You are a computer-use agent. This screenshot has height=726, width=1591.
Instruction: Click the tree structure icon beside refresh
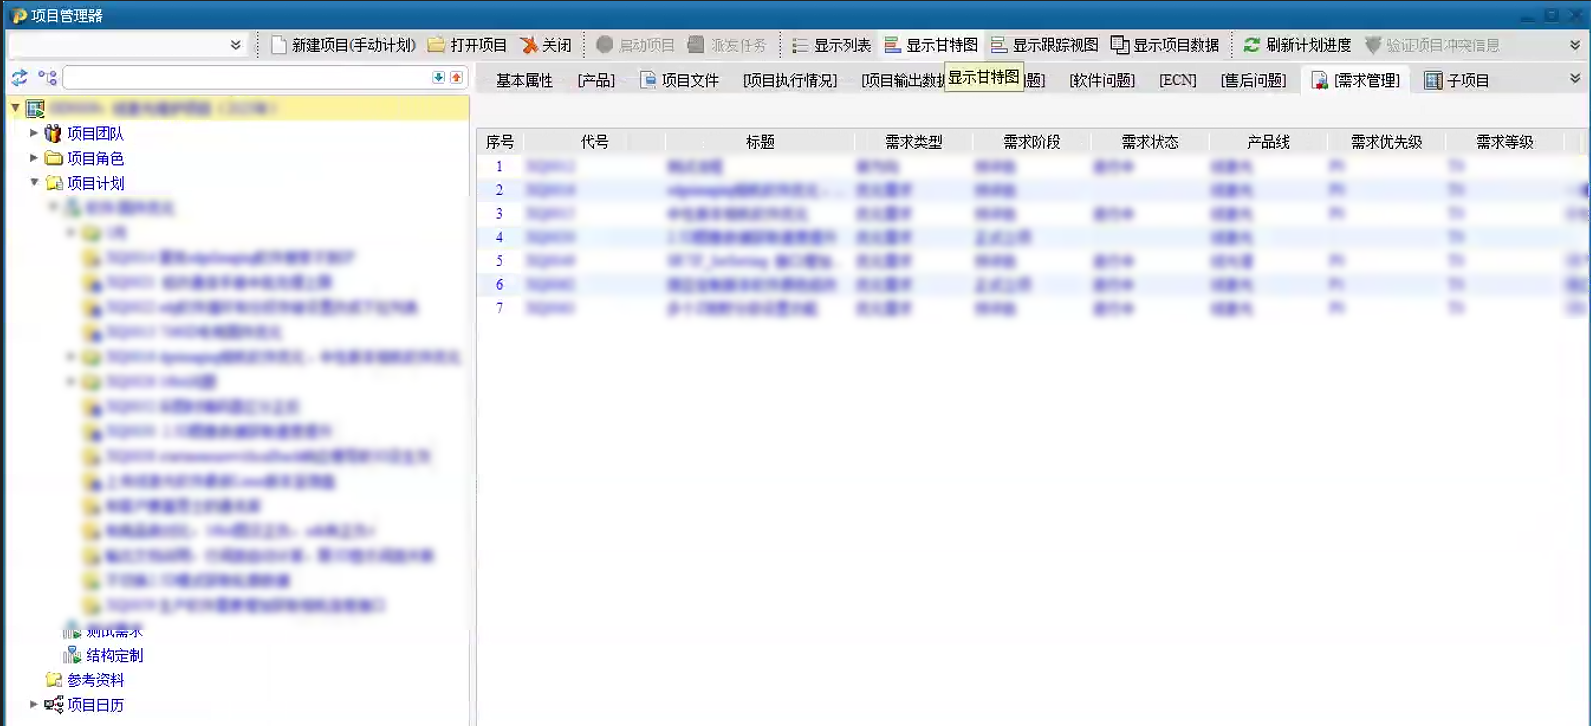coord(47,78)
